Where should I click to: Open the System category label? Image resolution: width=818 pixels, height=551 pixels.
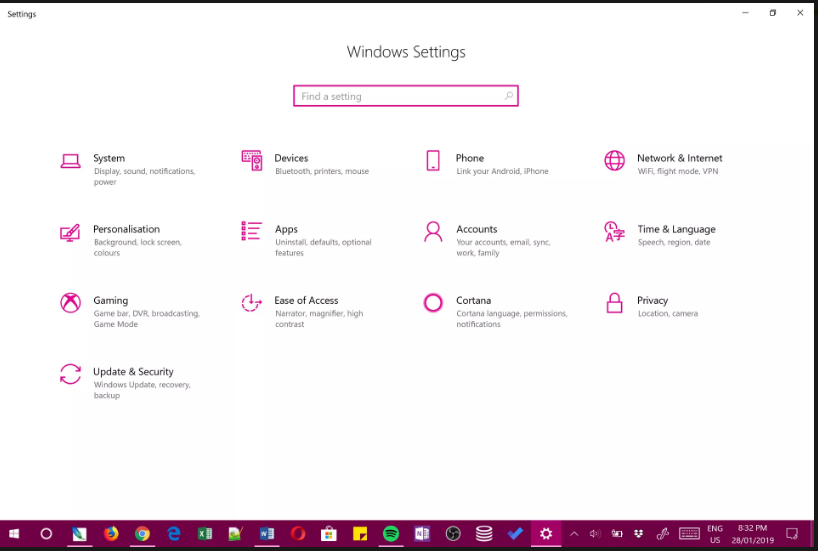click(109, 158)
